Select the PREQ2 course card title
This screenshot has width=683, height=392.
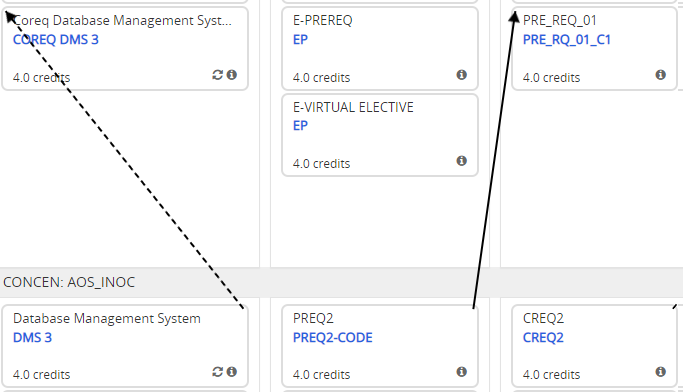click(313, 318)
